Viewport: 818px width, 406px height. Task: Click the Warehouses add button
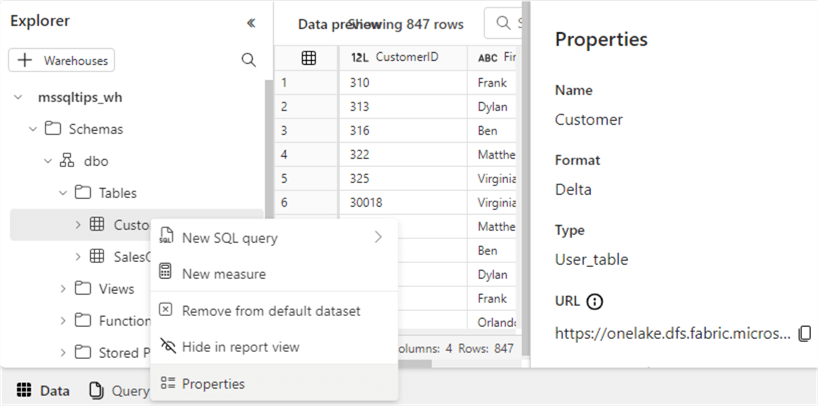62,60
